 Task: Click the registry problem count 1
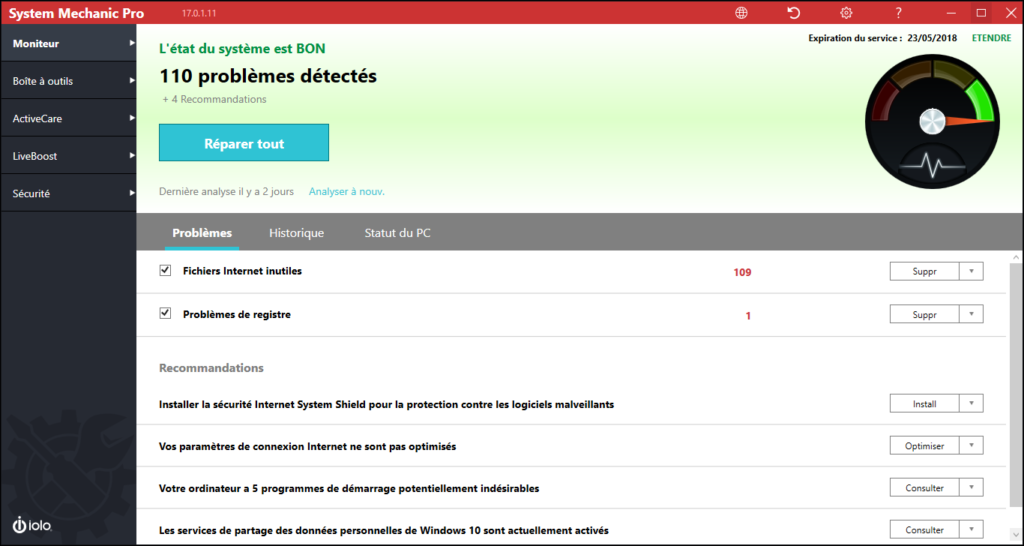748,315
